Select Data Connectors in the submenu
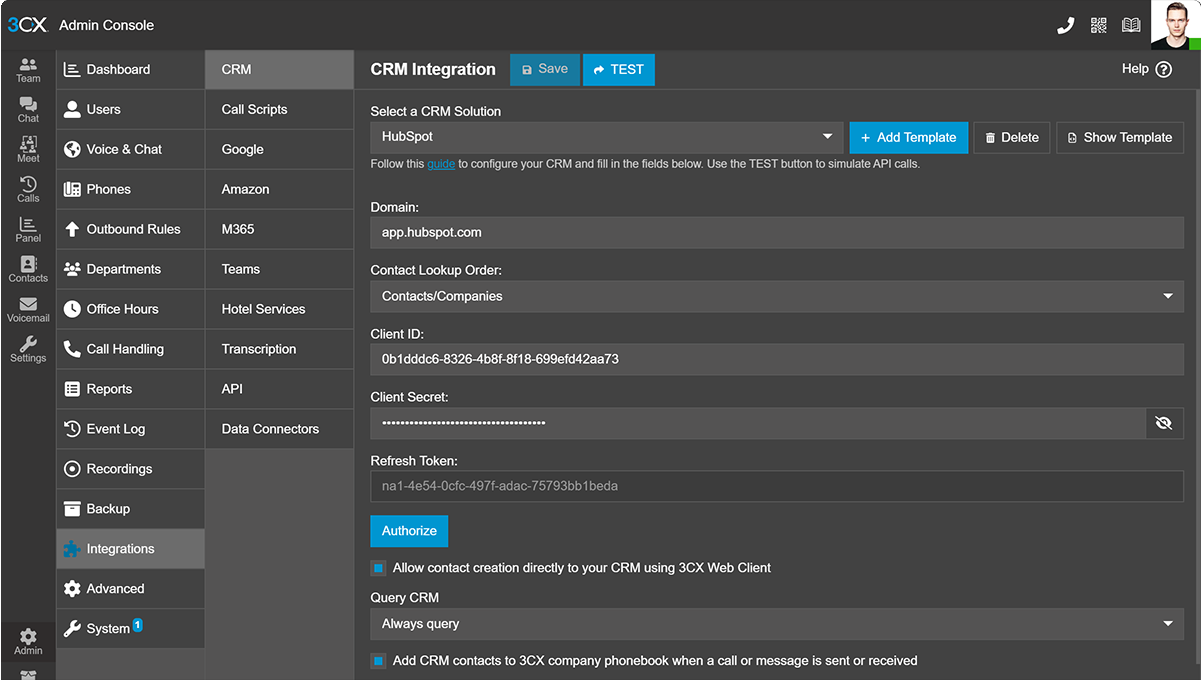The image size is (1202, 680). 270,429
